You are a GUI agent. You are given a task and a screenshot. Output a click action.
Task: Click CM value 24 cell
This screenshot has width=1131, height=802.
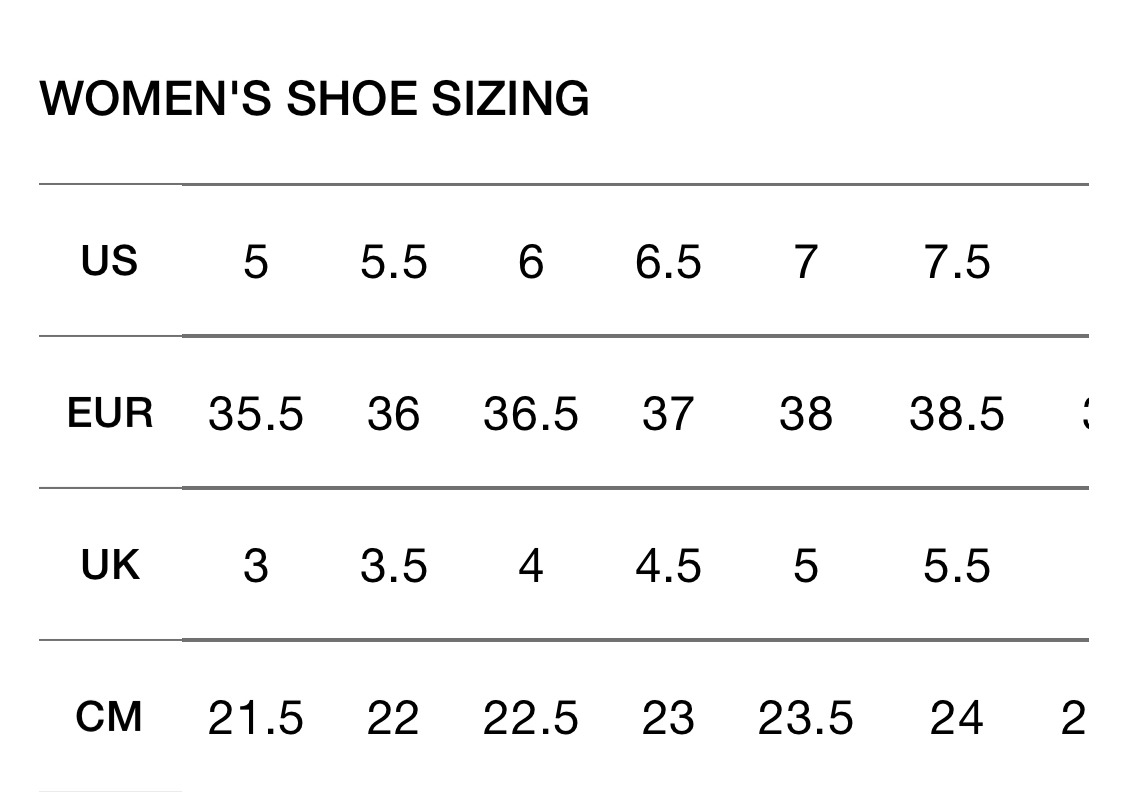tap(957, 718)
